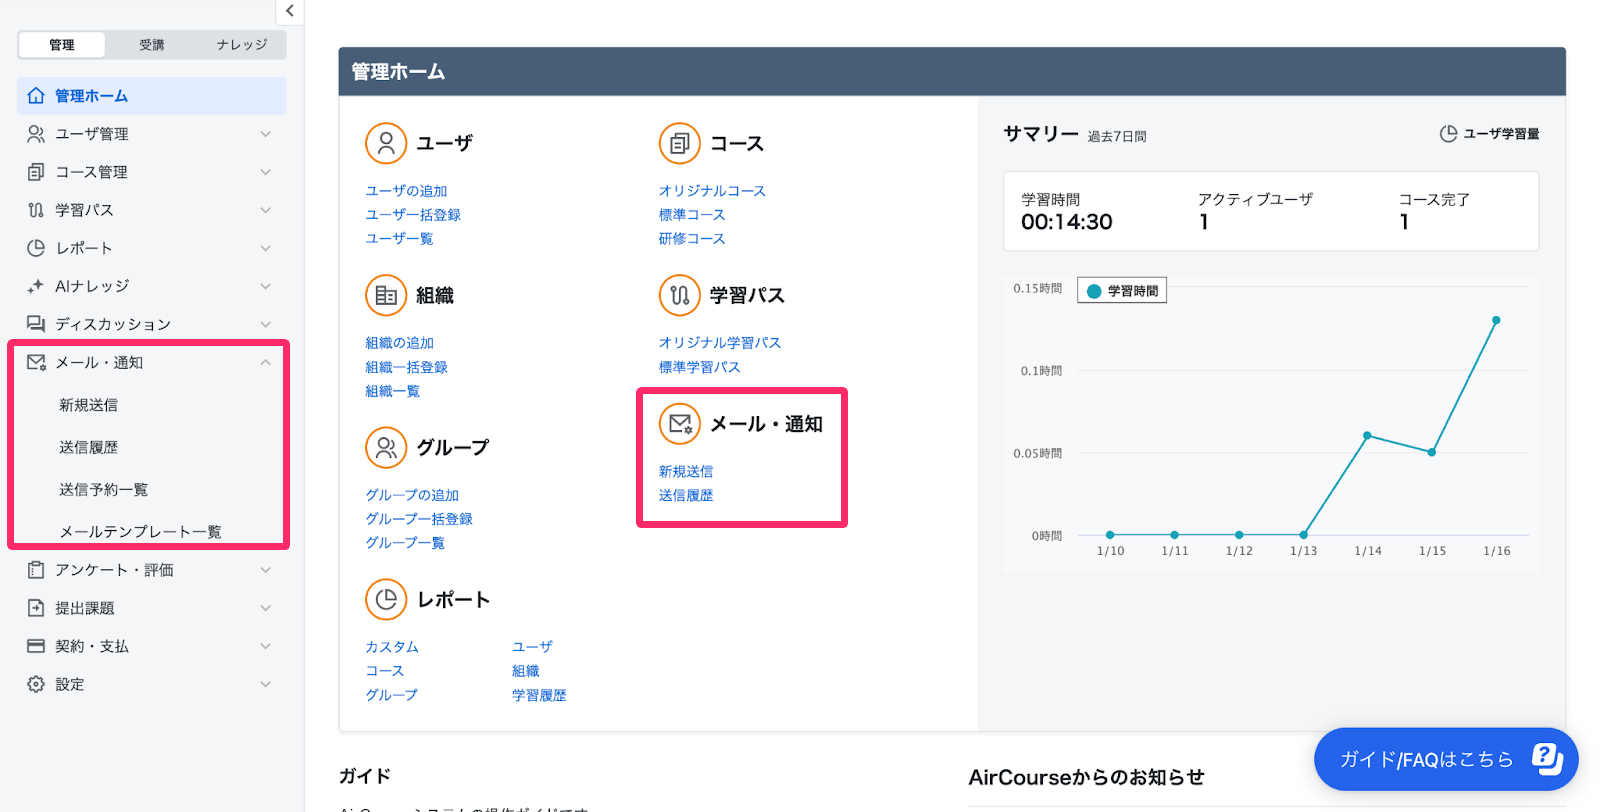The width and height of the screenshot is (1600, 812).
Task: Click the コース管理 document icon in sidebar
Action: coord(36,172)
